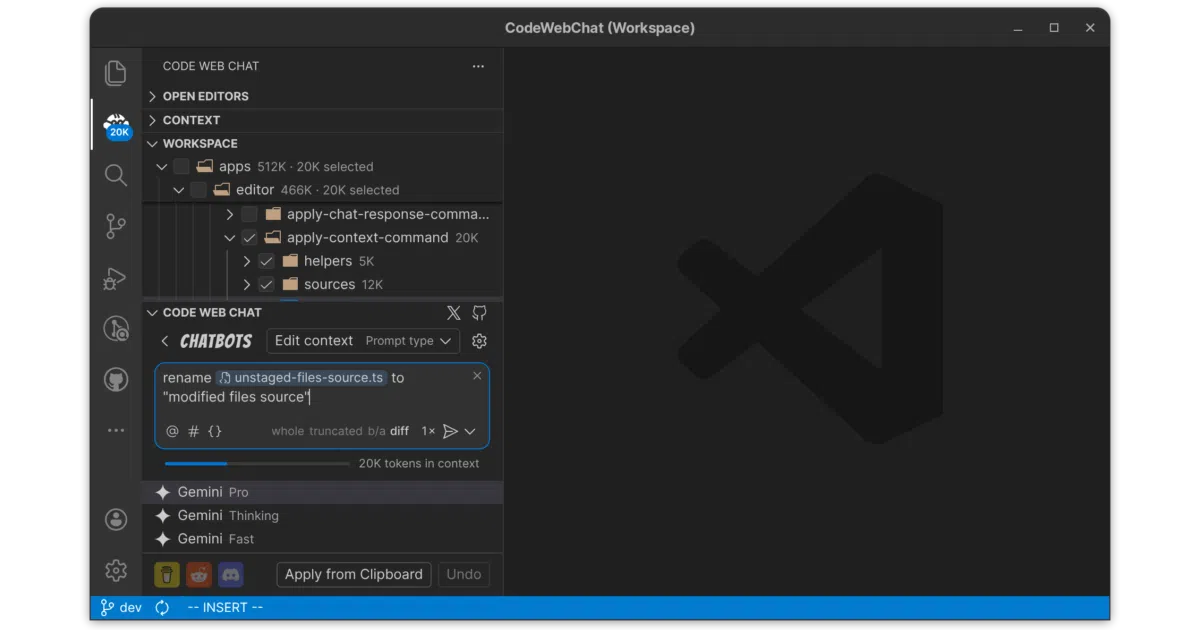Select Gemini Pro chatbot
1200x630 pixels.
pos(322,492)
